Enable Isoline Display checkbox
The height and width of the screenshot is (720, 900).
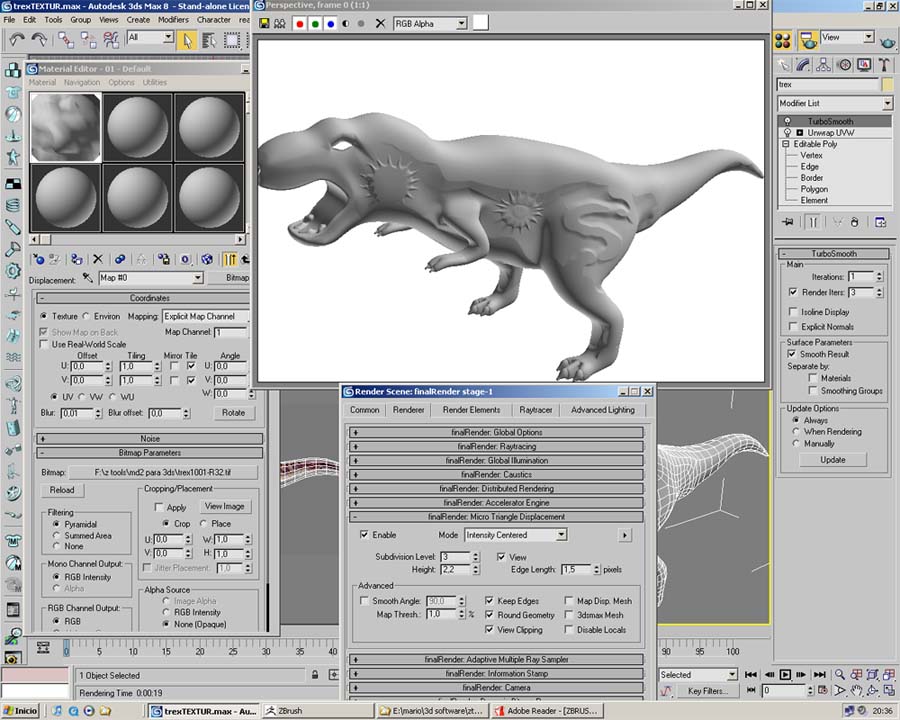tap(793, 312)
